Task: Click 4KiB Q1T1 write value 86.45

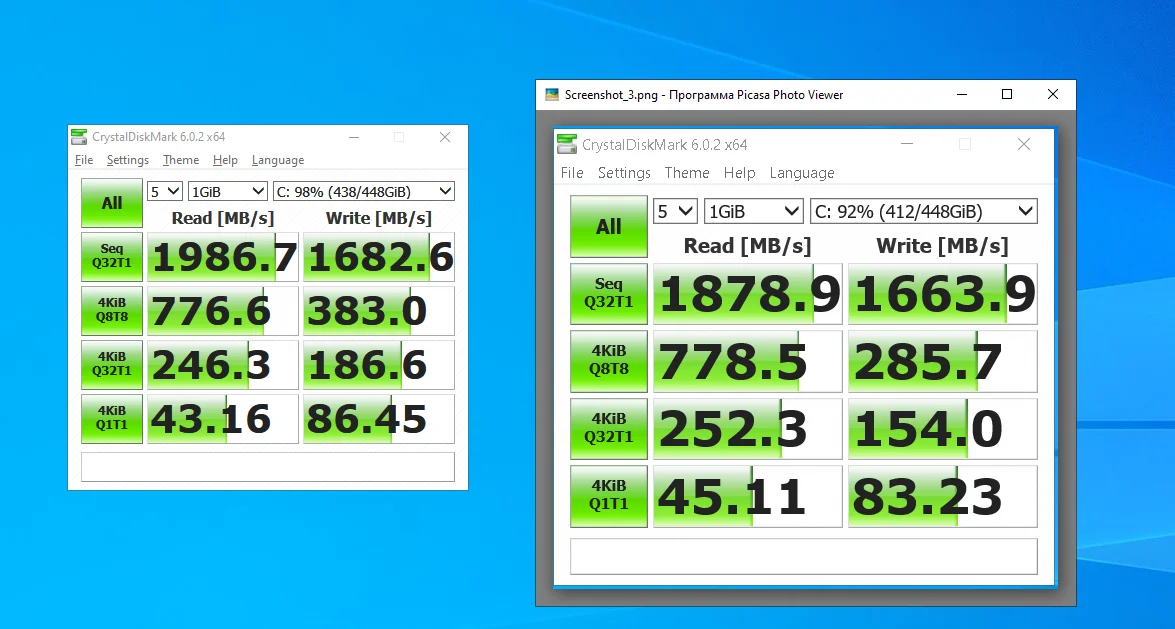Action: coord(379,419)
